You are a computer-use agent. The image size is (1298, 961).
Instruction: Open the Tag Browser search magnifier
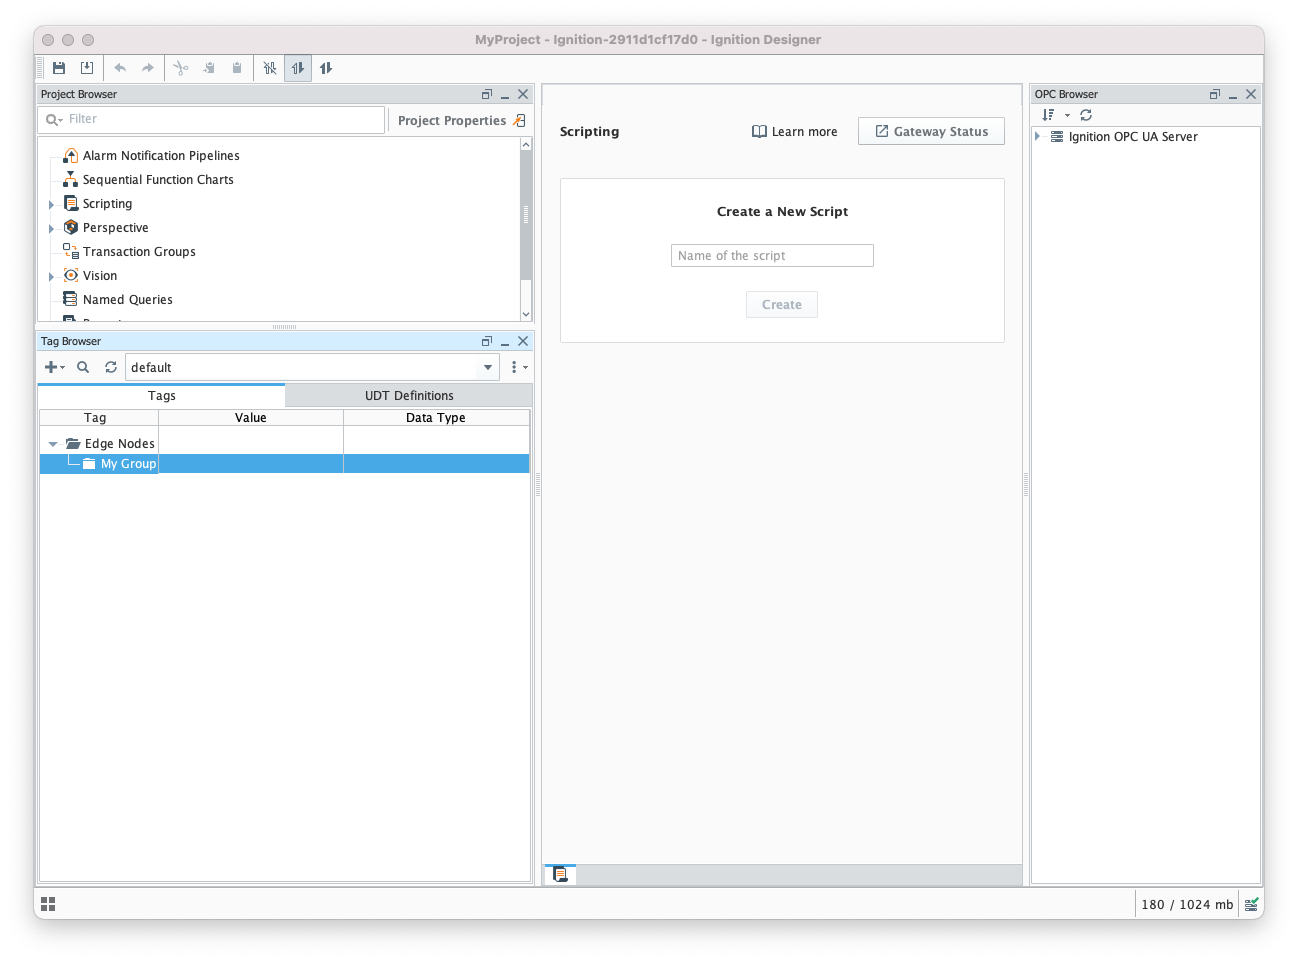(x=83, y=367)
